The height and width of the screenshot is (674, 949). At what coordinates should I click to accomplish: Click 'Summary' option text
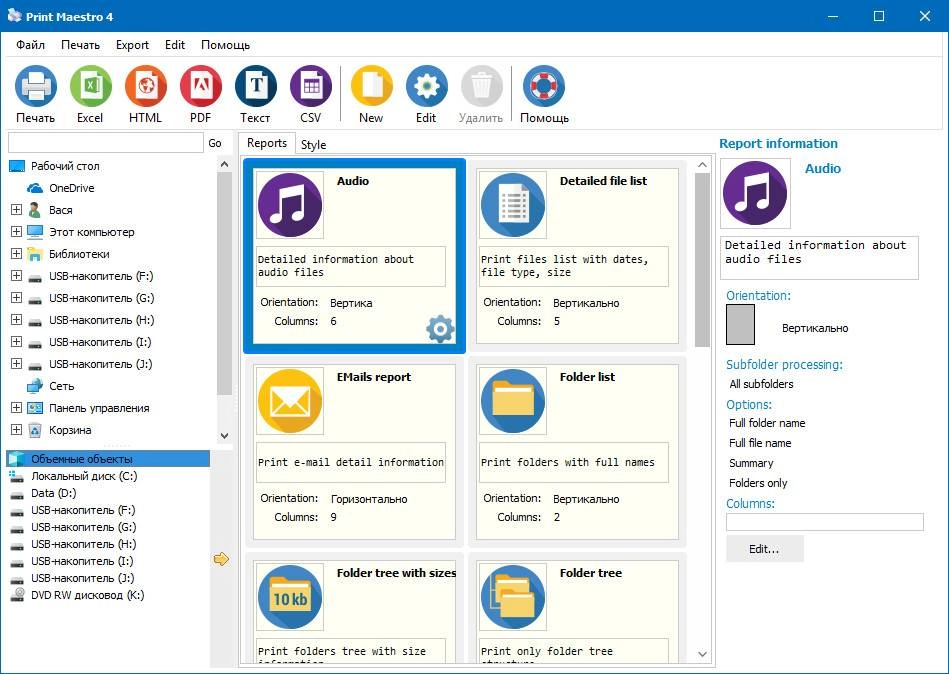click(750, 463)
